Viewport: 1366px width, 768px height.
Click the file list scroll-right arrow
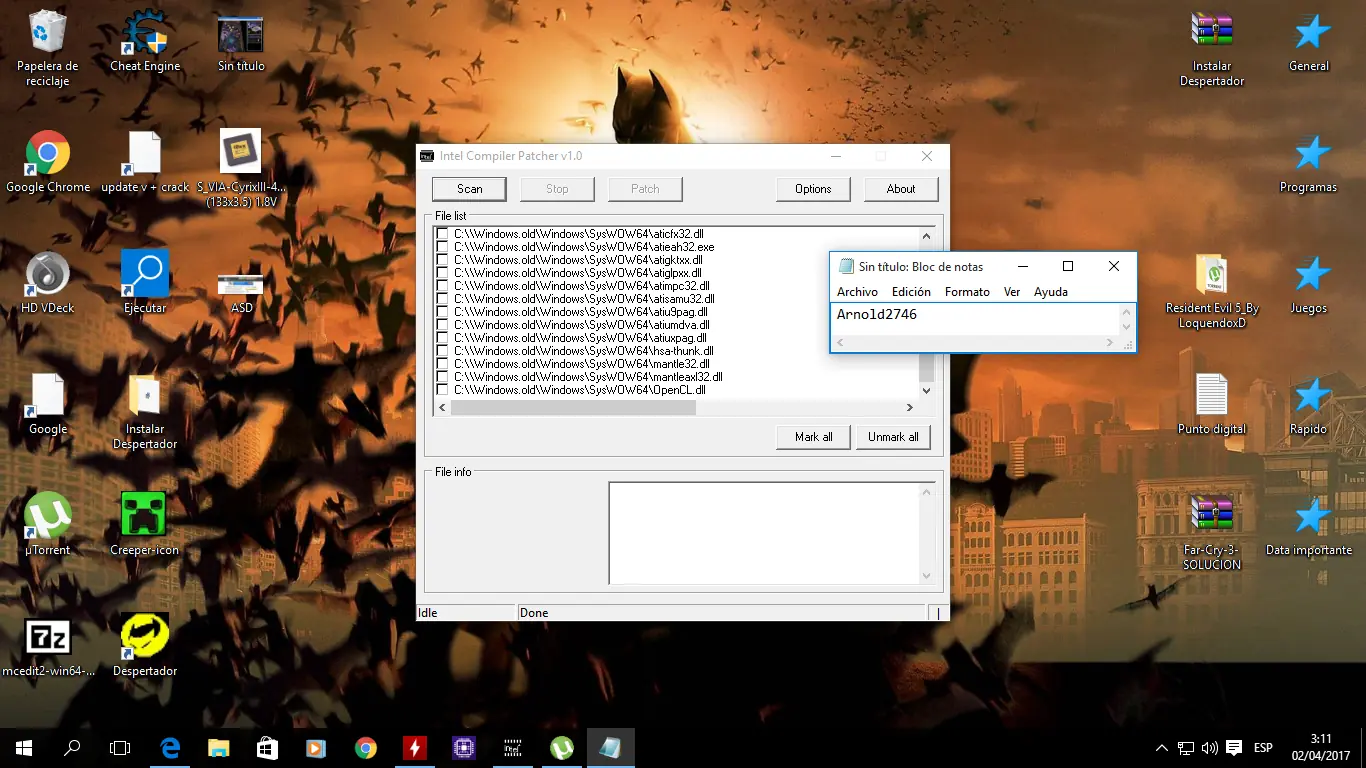tap(910, 407)
